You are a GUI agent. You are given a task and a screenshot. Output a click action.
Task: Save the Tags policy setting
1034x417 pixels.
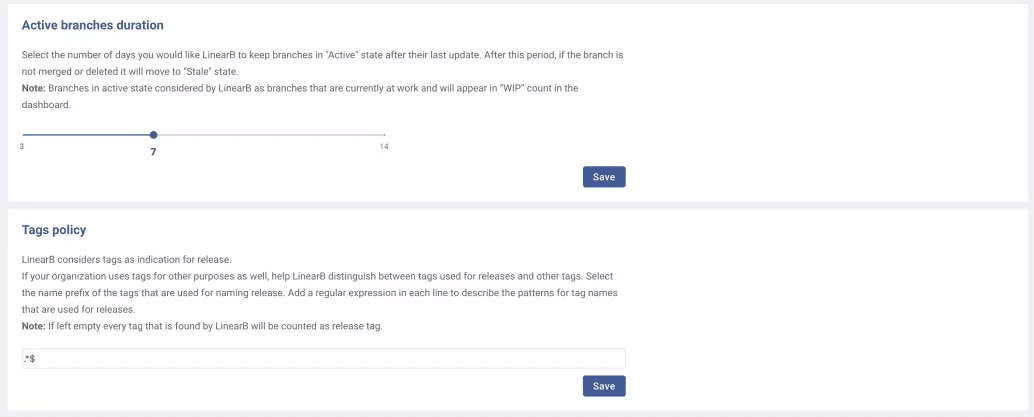click(604, 386)
